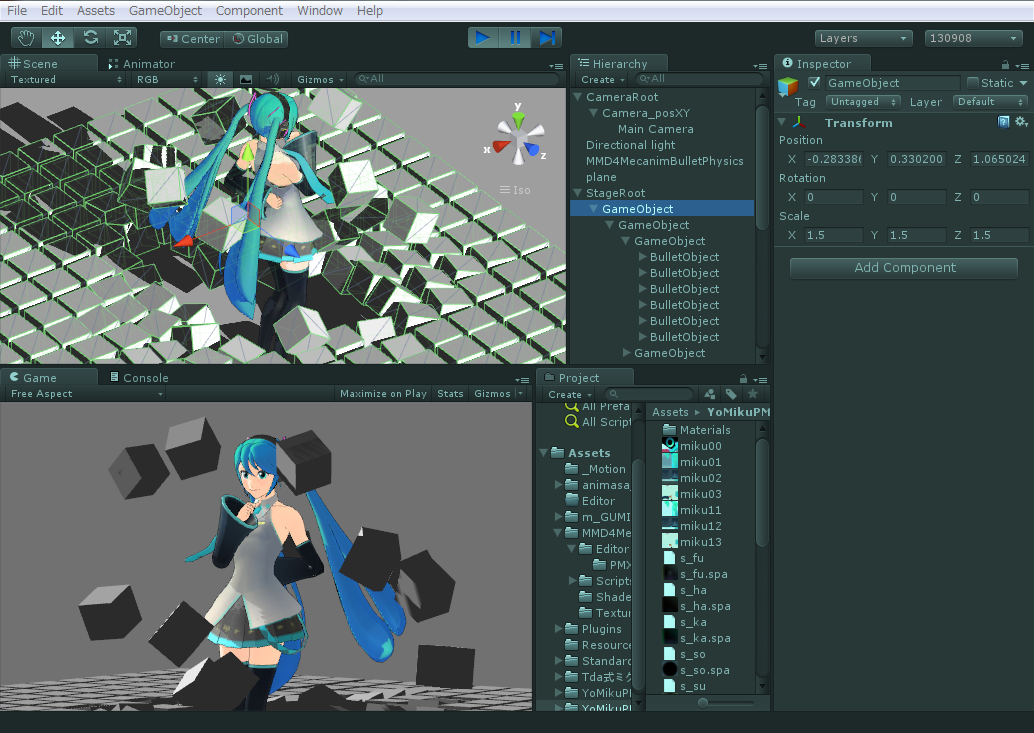This screenshot has height=733, width=1034.
Task: Select the Scale tool
Action: point(122,38)
